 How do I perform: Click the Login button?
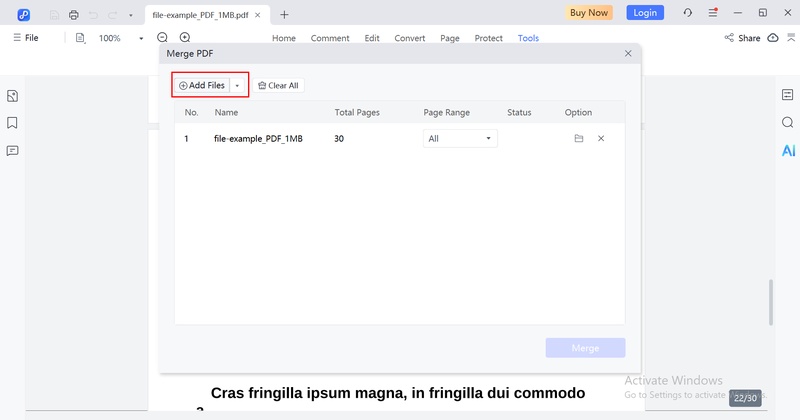click(x=645, y=13)
